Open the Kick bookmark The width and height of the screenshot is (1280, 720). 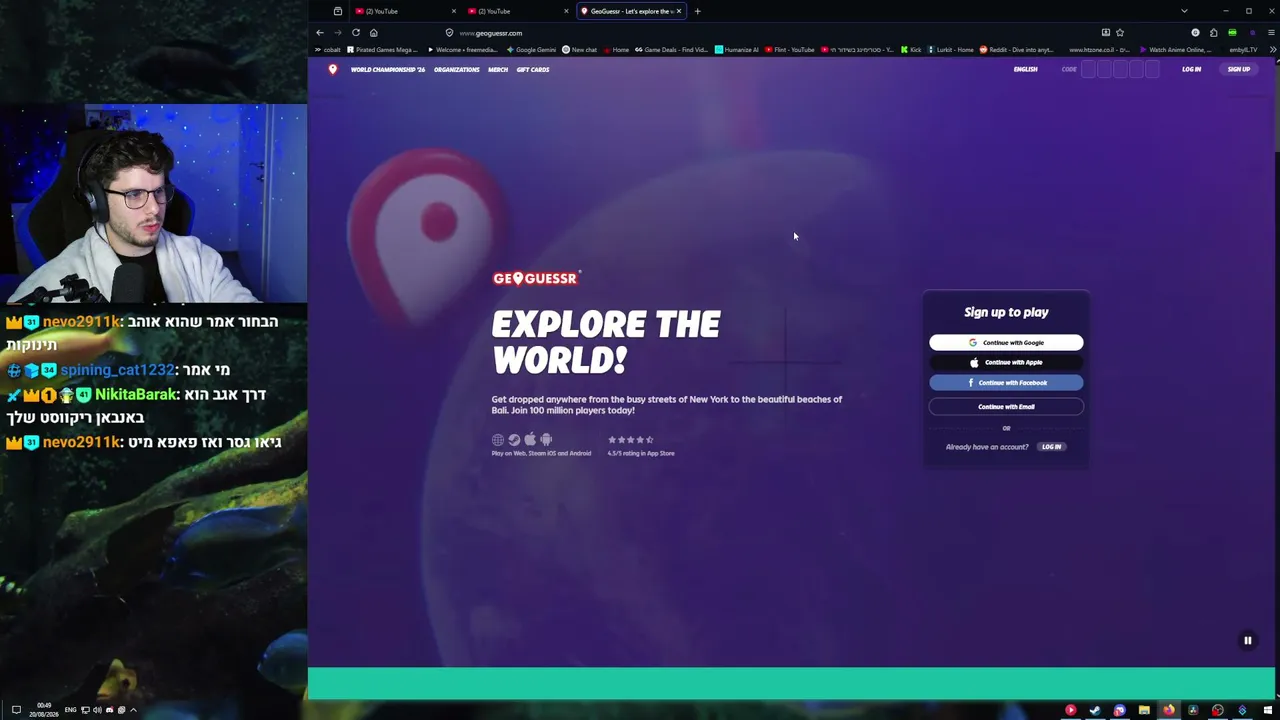911,50
